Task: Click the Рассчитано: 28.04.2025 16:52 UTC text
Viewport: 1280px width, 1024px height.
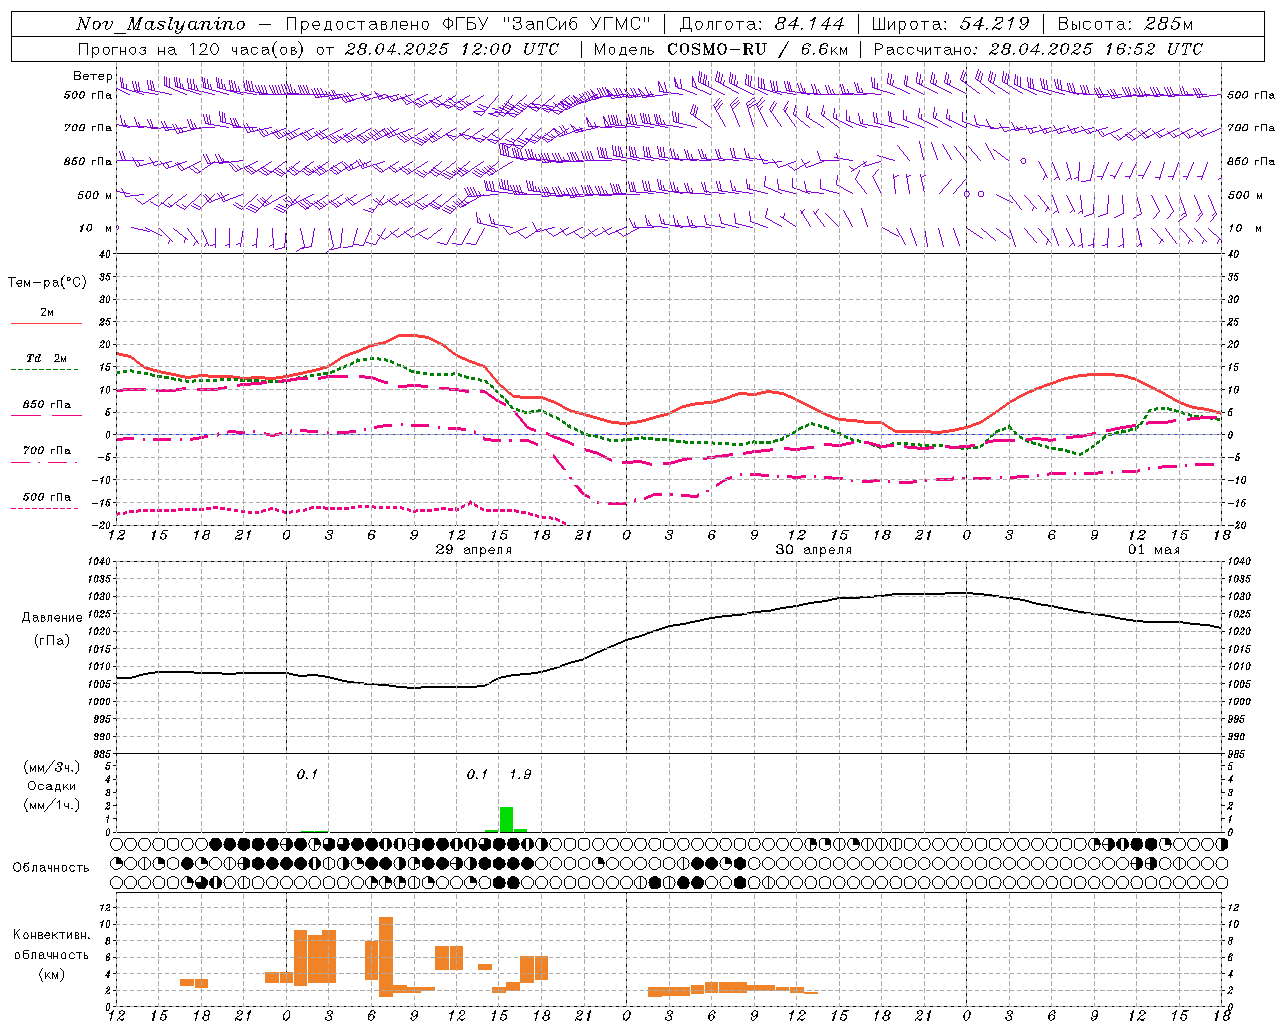Action: point(1038,49)
